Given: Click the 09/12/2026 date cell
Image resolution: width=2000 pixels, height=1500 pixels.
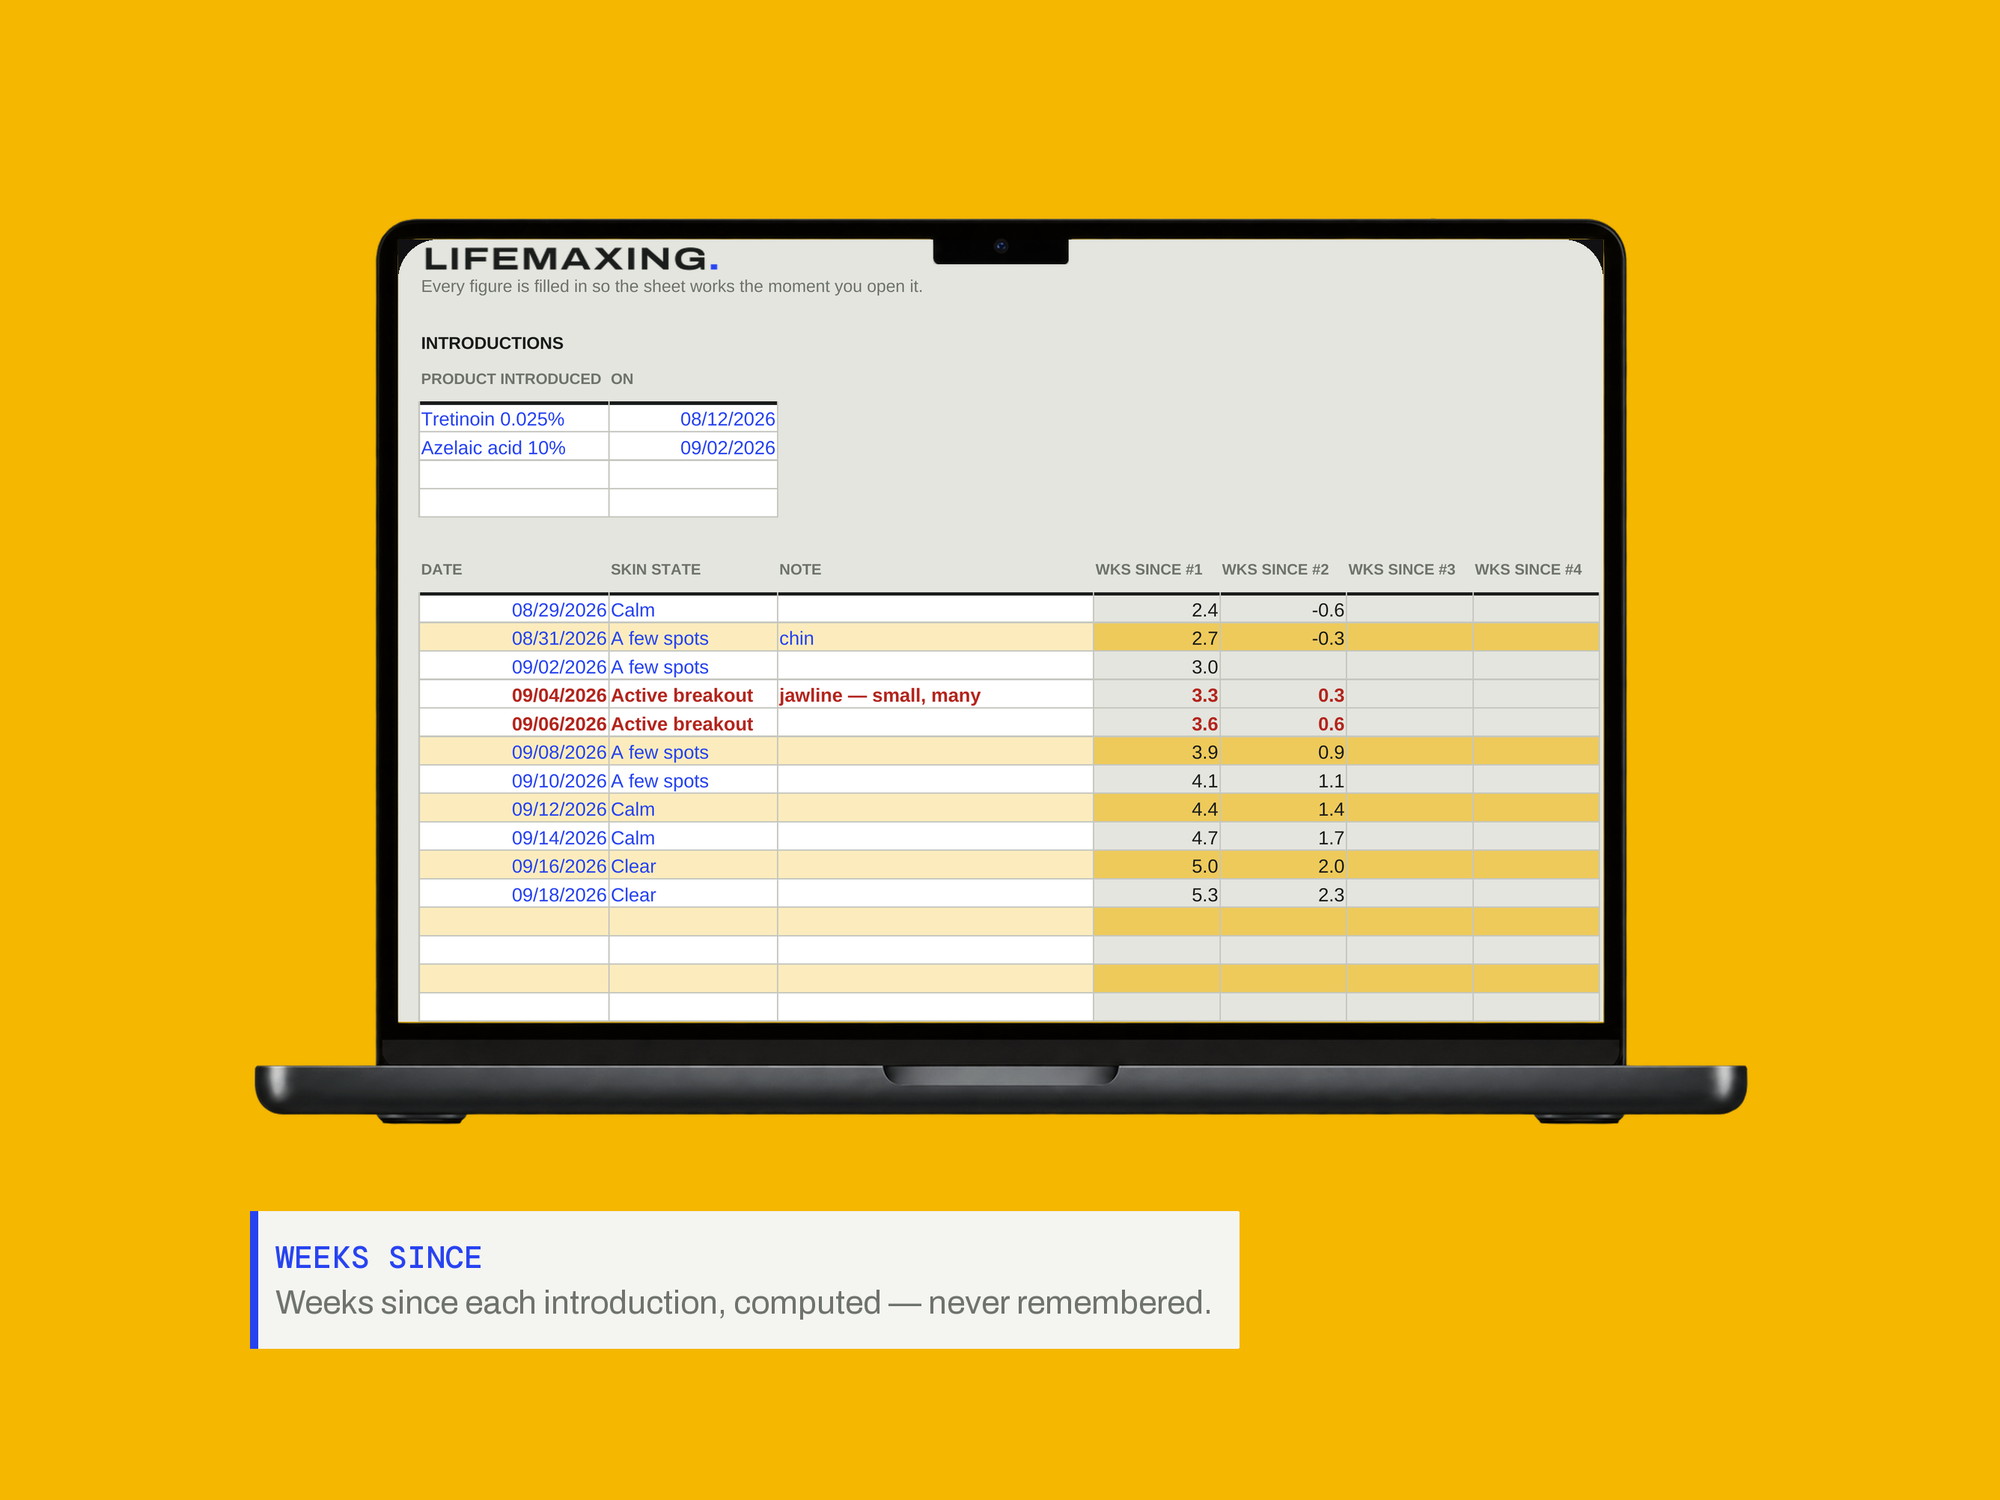Looking at the screenshot, I should [514, 809].
